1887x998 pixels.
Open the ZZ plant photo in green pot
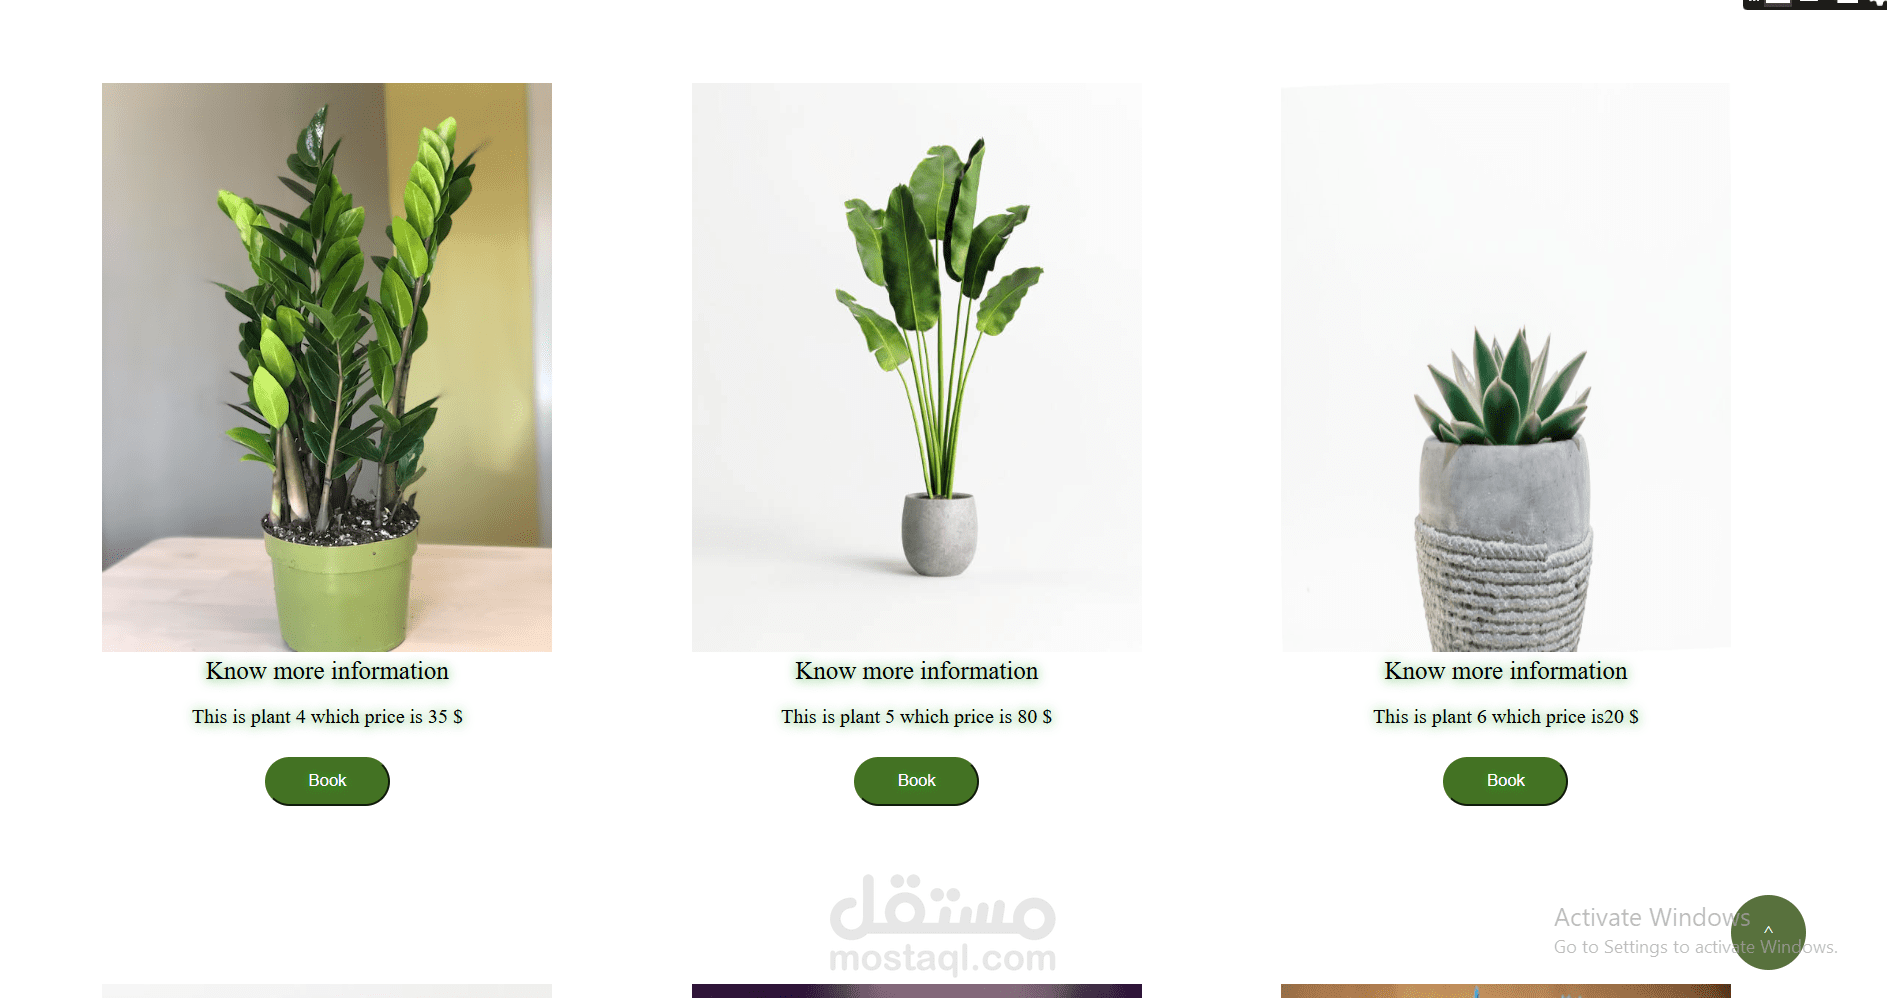click(327, 367)
